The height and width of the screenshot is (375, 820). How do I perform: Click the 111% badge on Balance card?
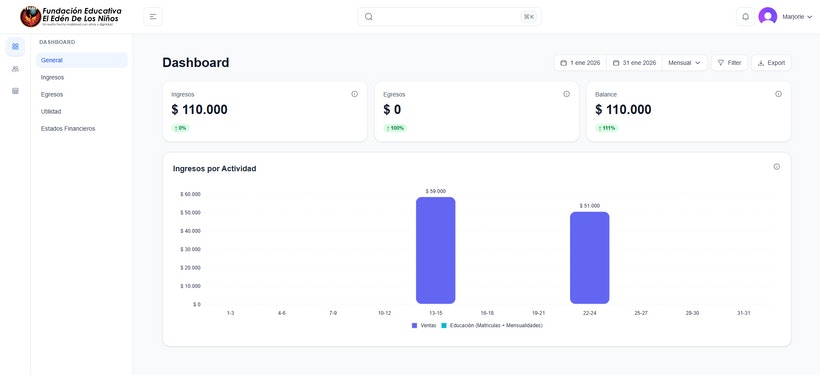pyautogui.click(x=607, y=128)
